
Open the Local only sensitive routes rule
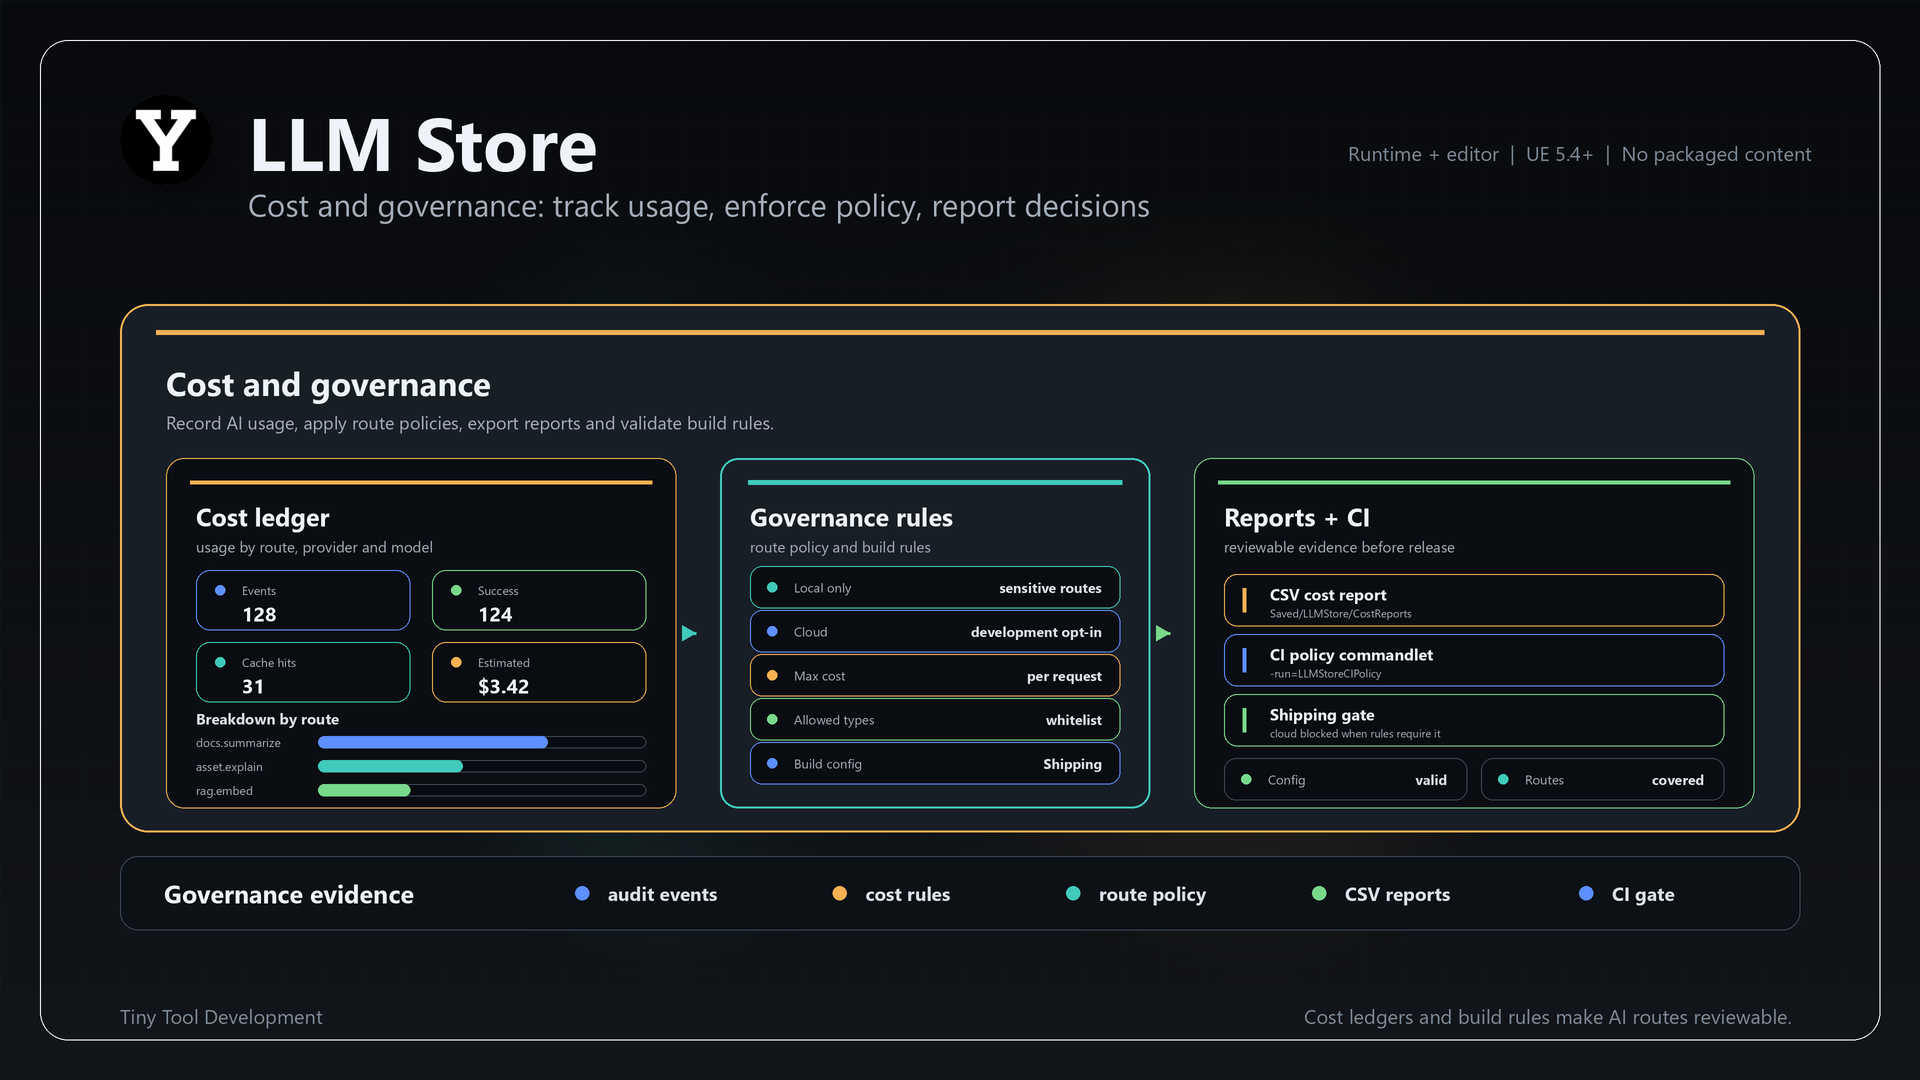(x=935, y=588)
